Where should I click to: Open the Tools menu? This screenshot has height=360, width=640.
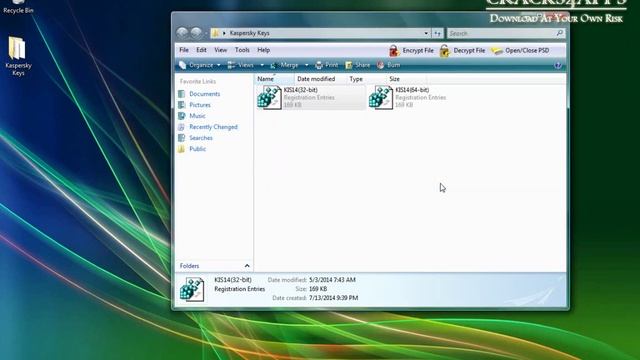242,50
